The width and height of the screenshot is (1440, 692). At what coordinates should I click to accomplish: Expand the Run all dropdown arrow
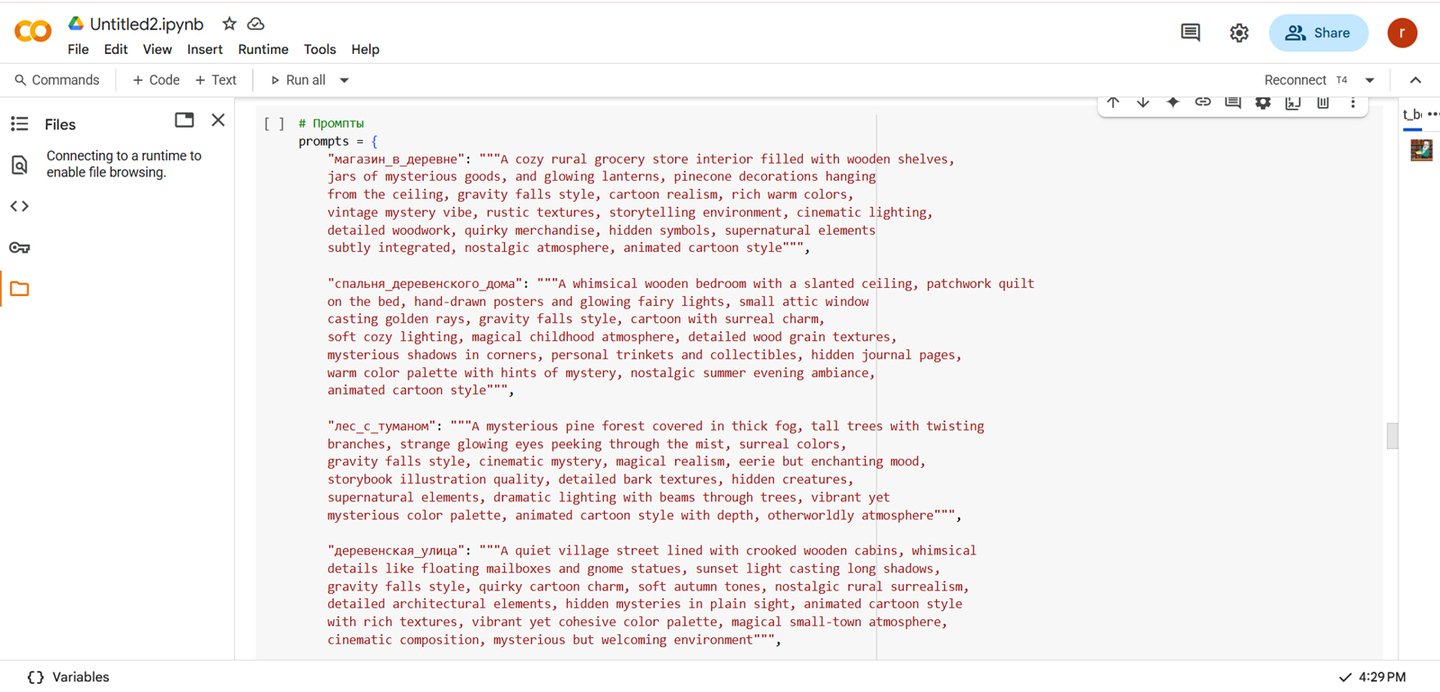click(344, 80)
